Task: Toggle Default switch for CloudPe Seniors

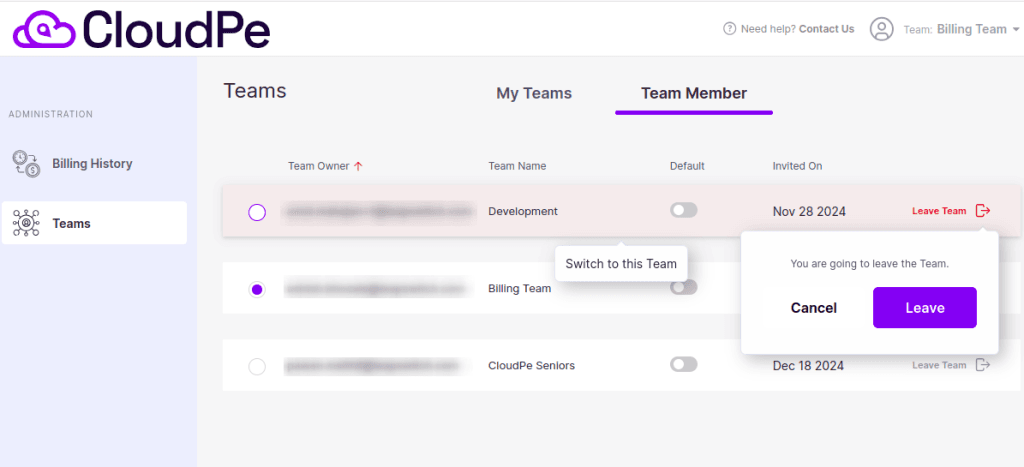Action: tap(684, 364)
